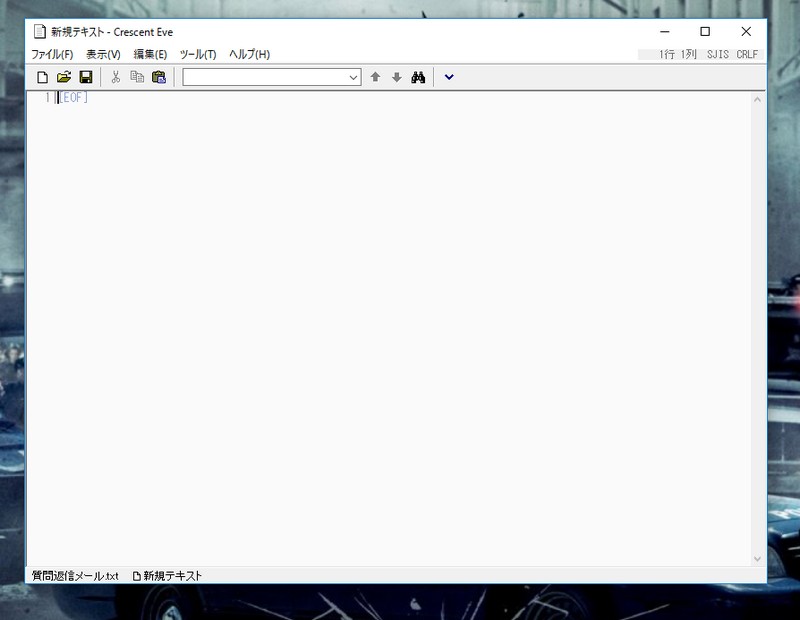Click the search next down arrow
The image size is (800, 620).
(396, 77)
